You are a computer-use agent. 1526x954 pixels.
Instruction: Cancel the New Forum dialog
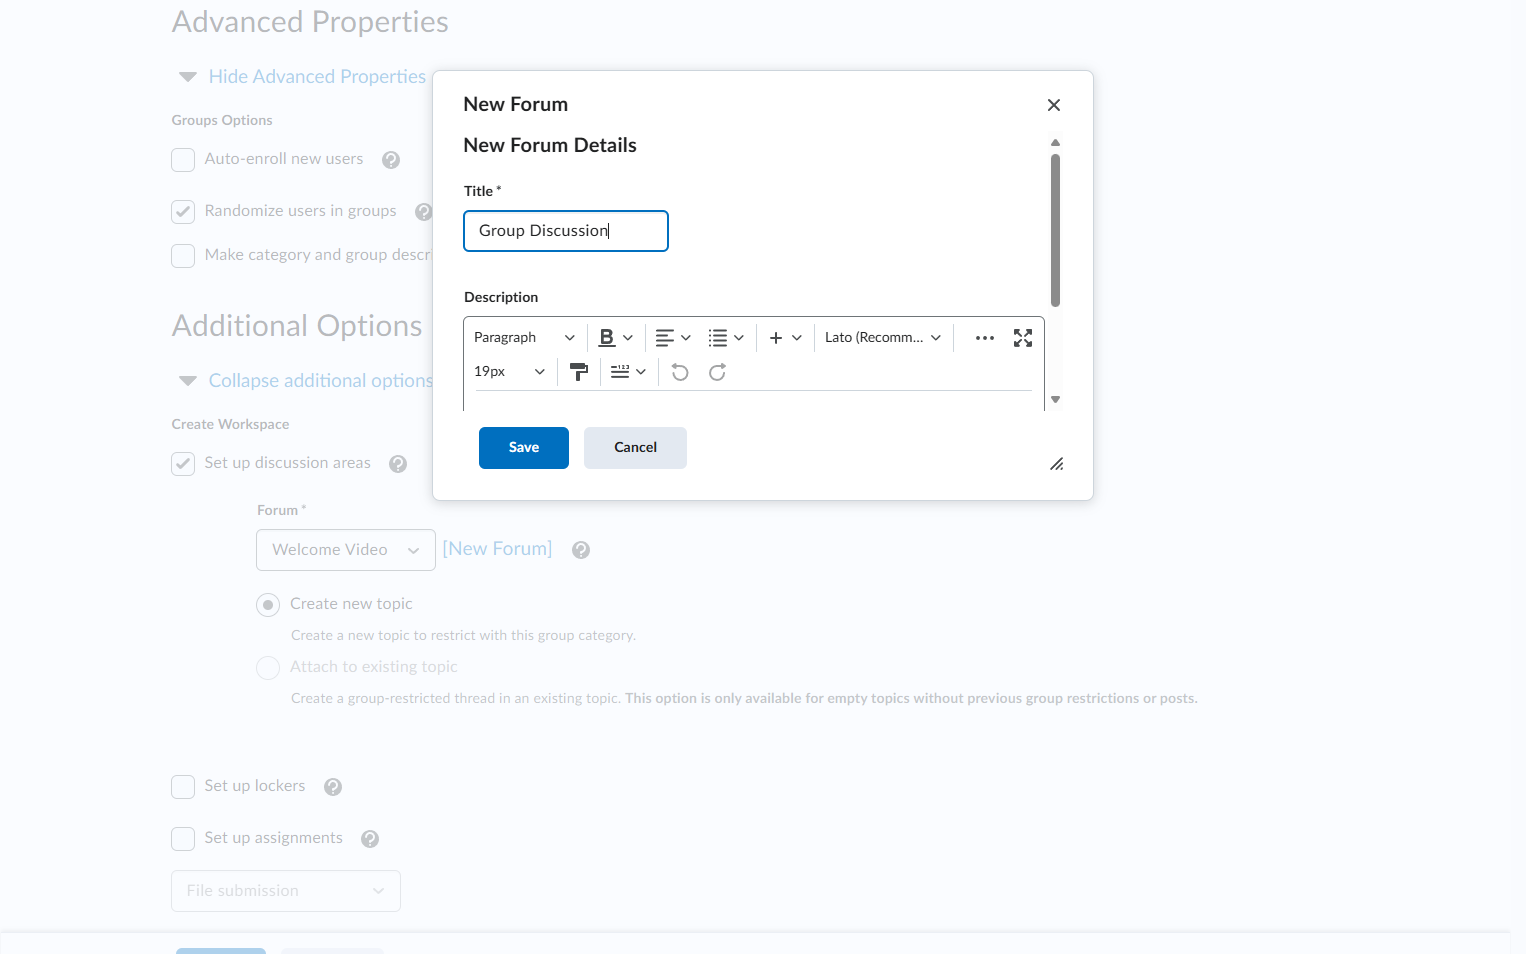pos(635,448)
